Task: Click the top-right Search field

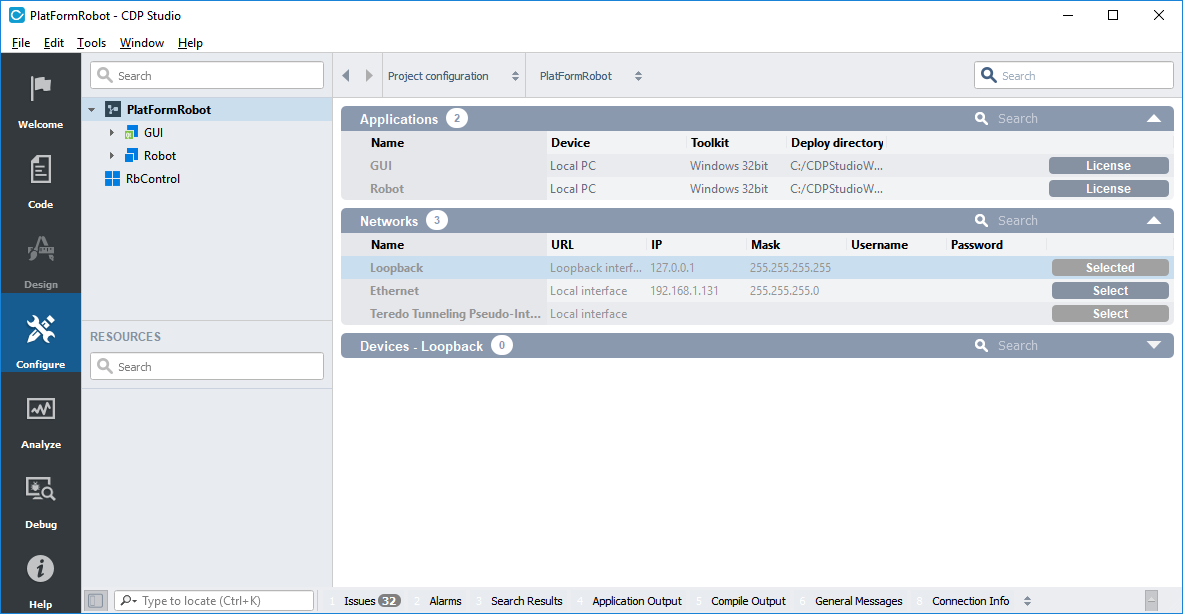Action: click(1074, 75)
